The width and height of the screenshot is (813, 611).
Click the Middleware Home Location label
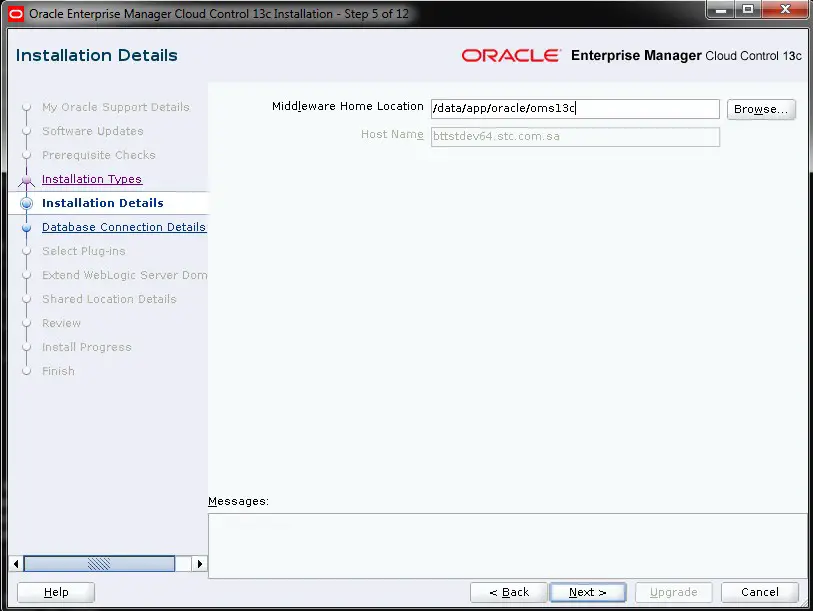347,106
